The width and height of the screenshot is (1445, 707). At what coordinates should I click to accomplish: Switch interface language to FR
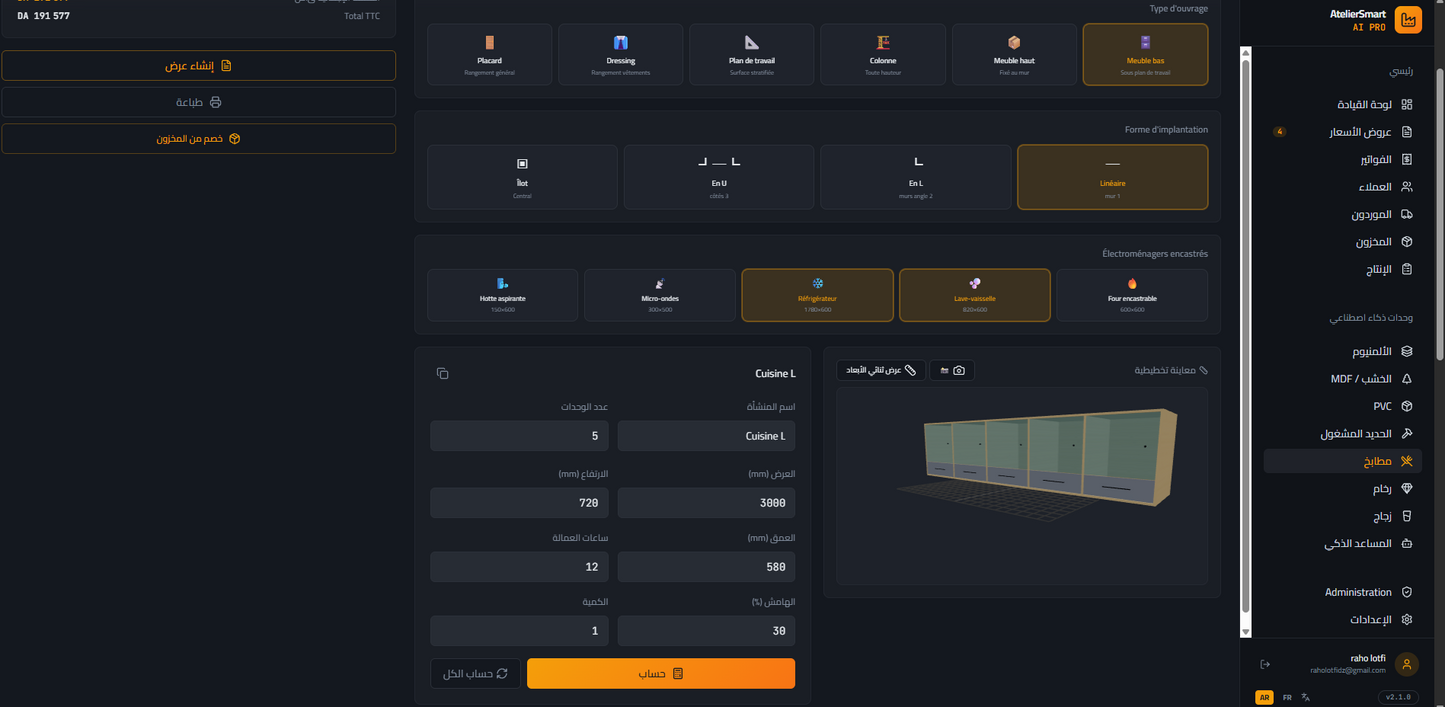click(1287, 697)
